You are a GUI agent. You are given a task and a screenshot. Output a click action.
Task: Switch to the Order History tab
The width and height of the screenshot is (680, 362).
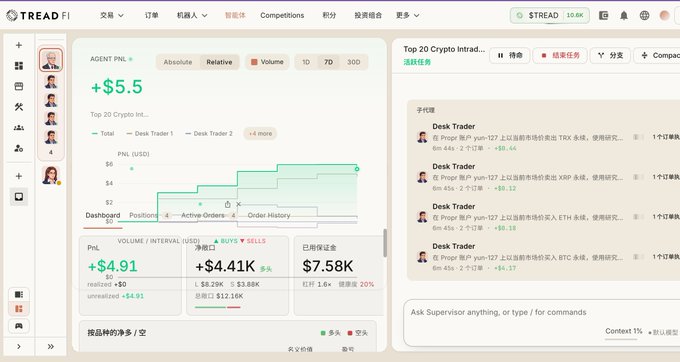click(x=269, y=215)
